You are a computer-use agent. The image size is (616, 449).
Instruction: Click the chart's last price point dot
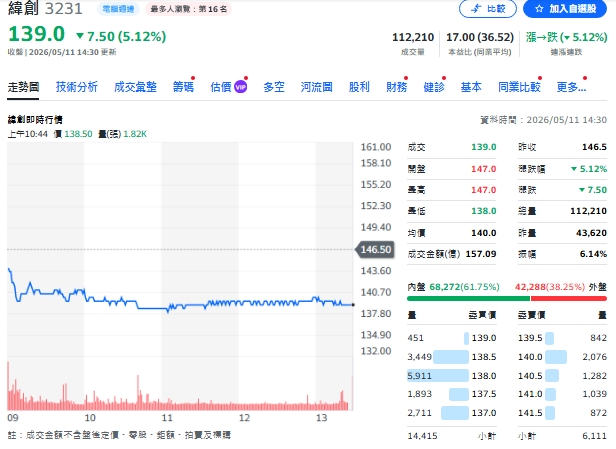353,305
